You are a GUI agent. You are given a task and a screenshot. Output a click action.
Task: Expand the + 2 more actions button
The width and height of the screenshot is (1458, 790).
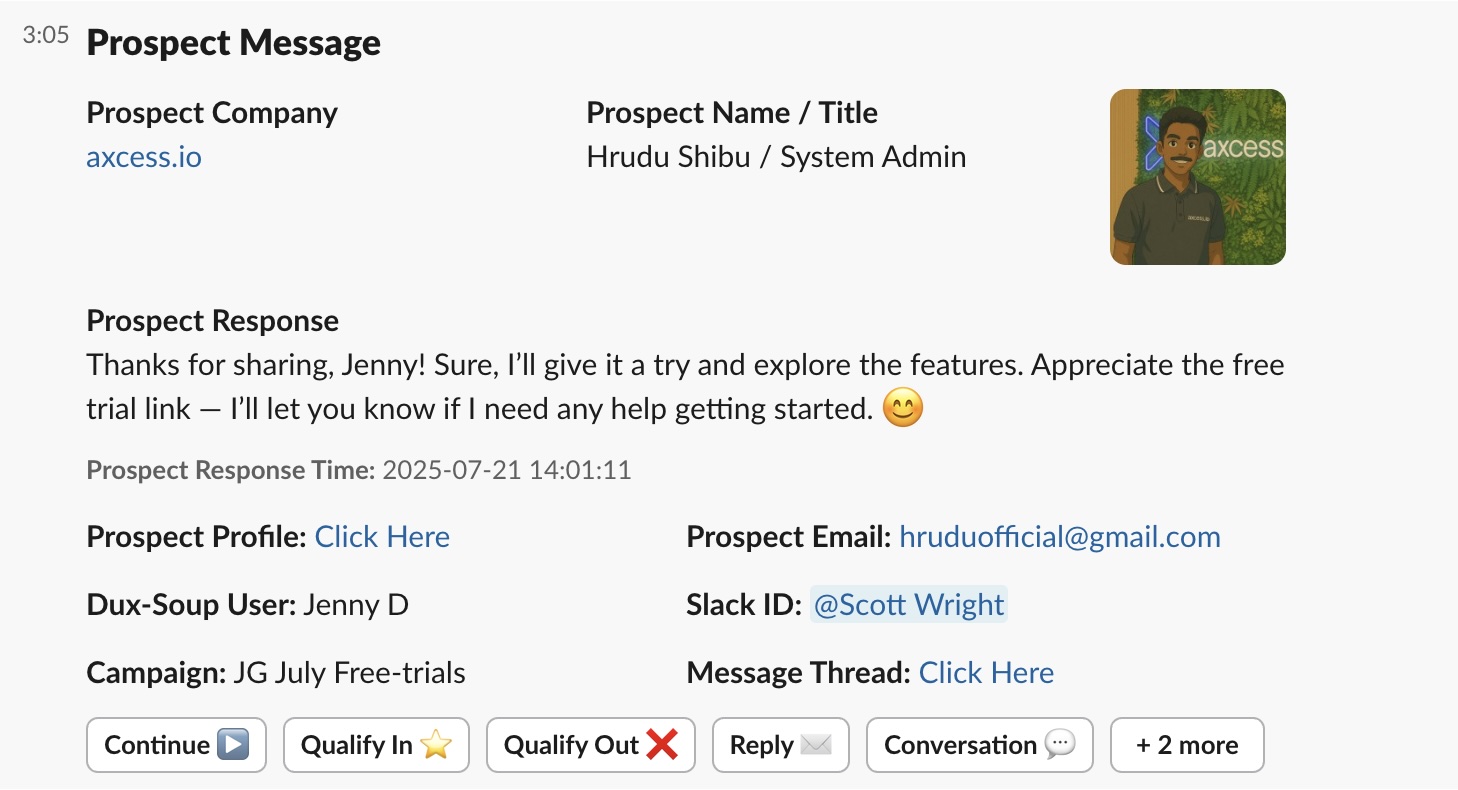click(1187, 745)
